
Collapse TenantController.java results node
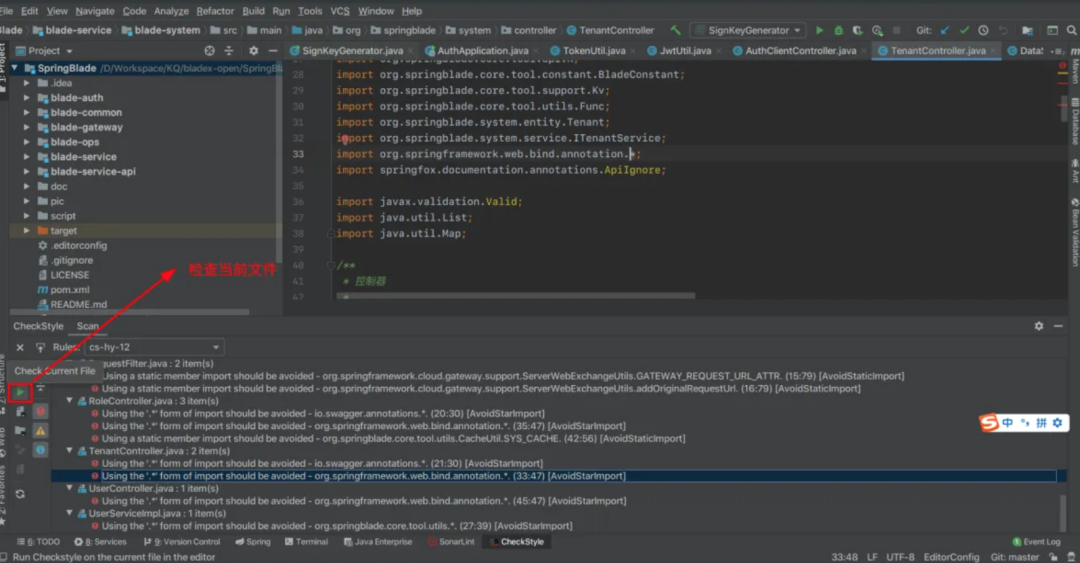(70, 451)
